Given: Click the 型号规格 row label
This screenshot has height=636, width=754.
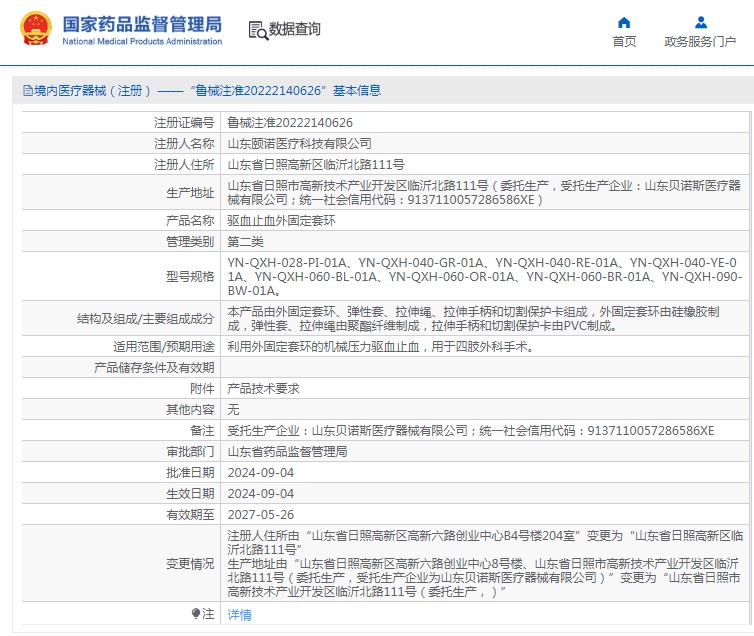Looking at the screenshot, I should coord(190,276).
